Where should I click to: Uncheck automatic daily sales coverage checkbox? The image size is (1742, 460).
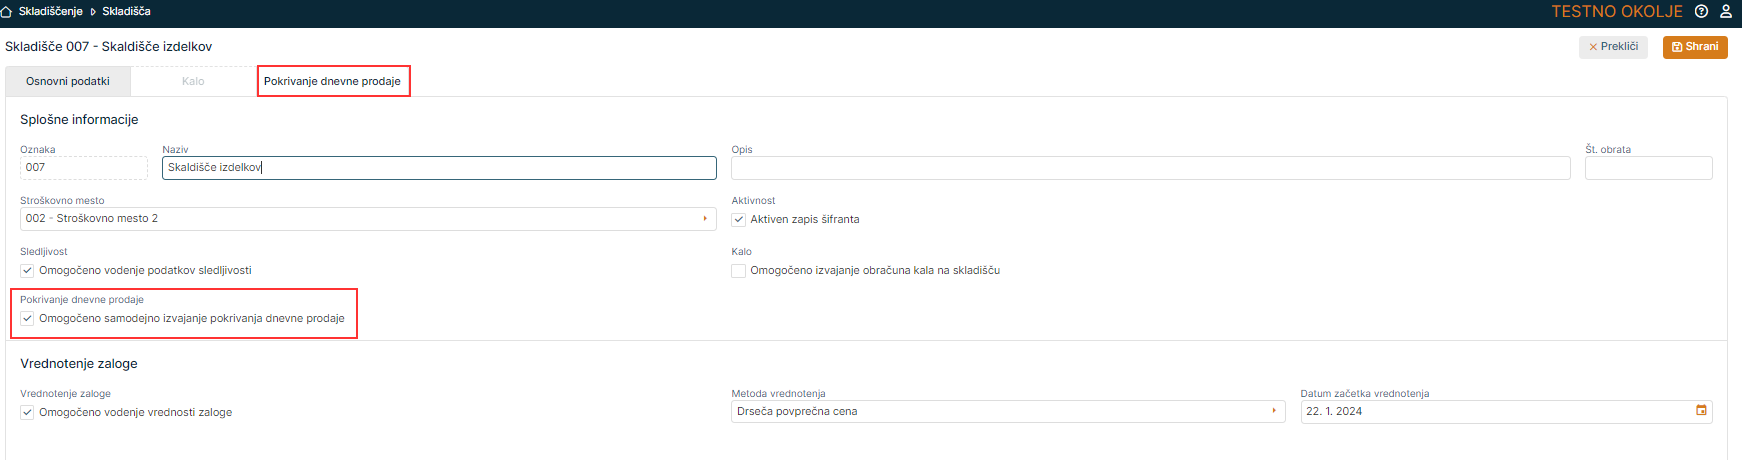28,319
